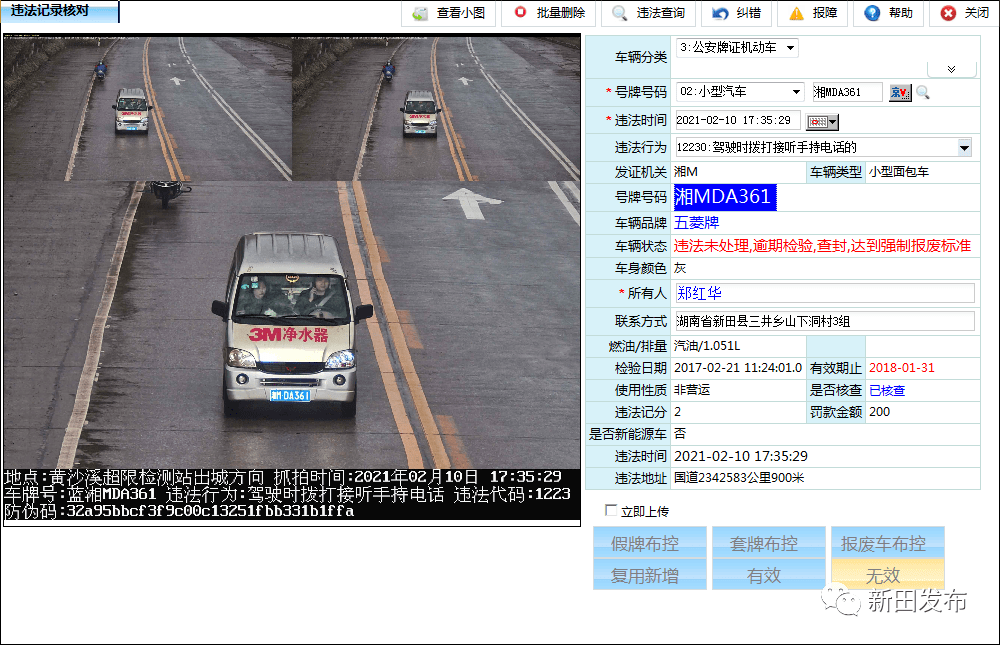Open 违法查询 violation search magnifier

point(620,14)
